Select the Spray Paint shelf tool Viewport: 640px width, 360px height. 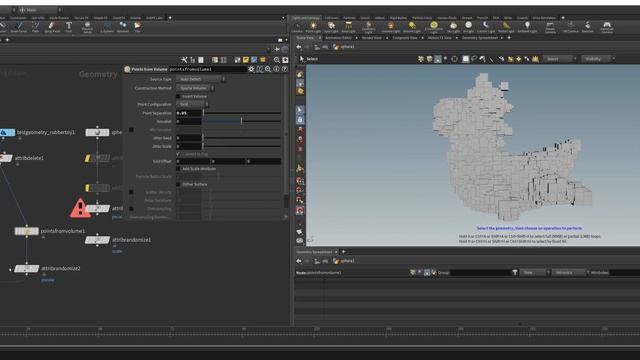(x=51, y=27)
